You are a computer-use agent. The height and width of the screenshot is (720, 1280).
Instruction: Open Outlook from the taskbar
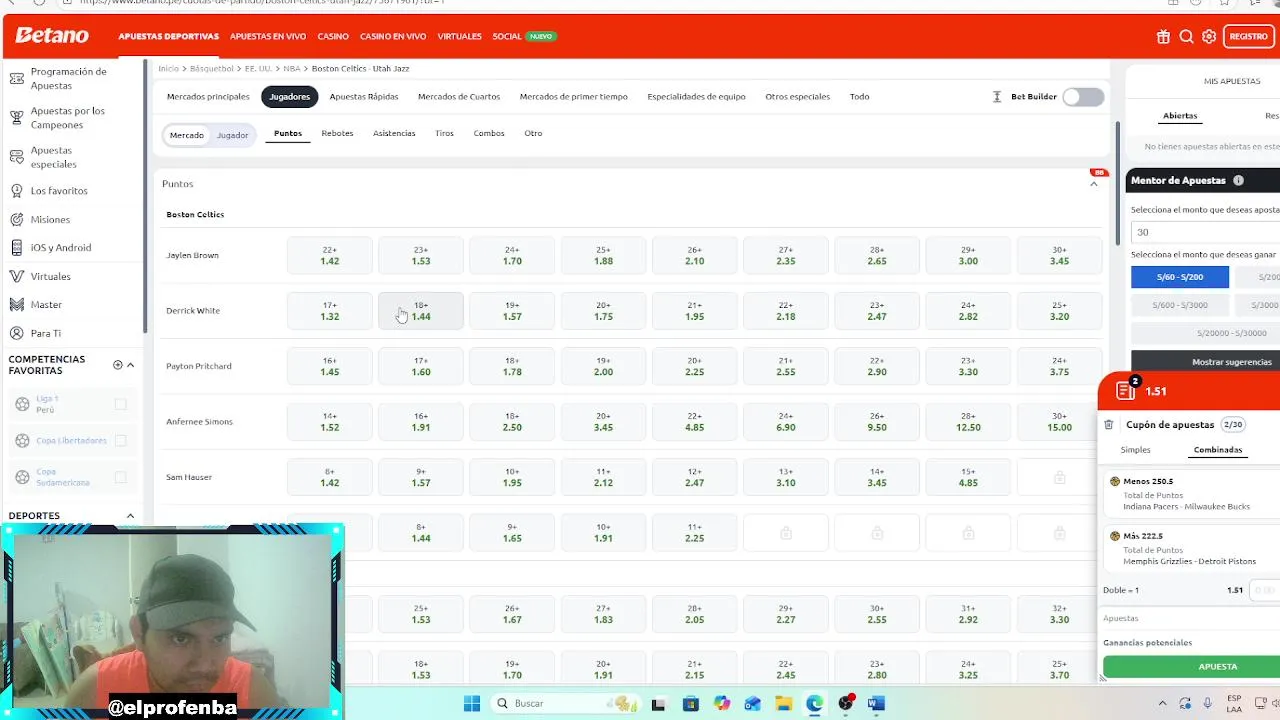pos(753,703)
